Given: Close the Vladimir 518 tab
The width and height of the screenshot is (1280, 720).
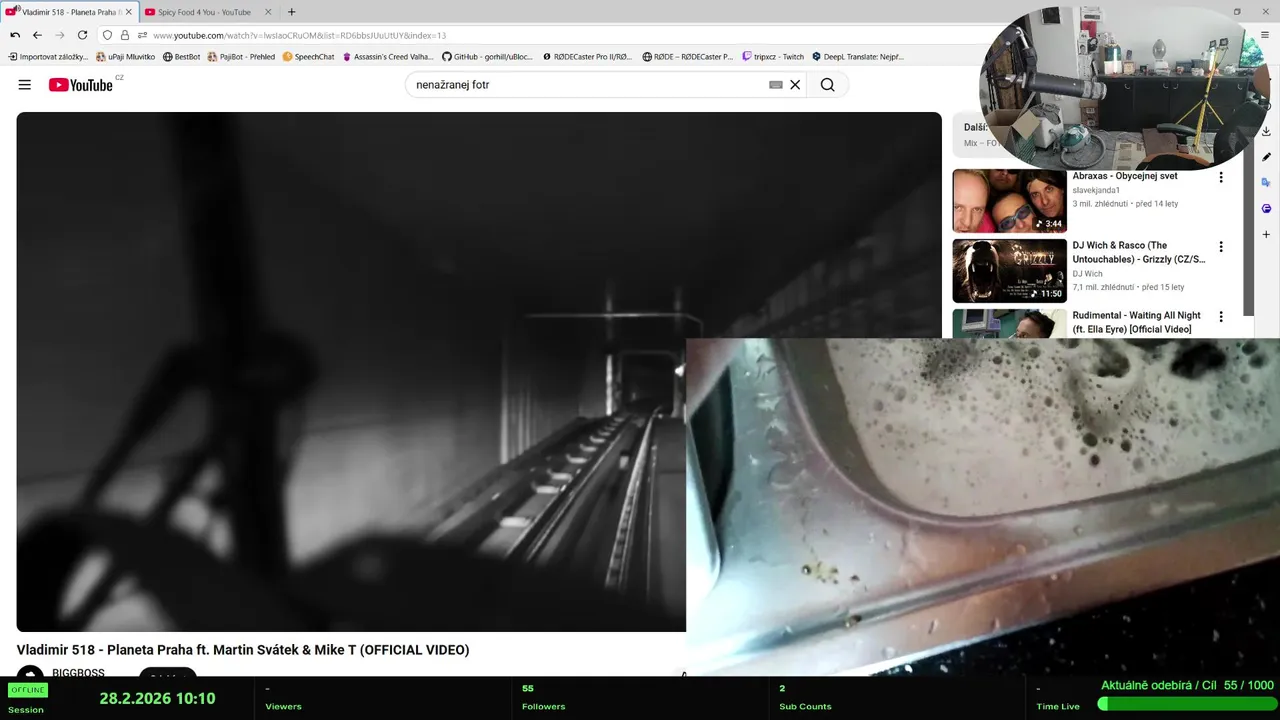Looking at the screenshot, I should tap(128, 12).
